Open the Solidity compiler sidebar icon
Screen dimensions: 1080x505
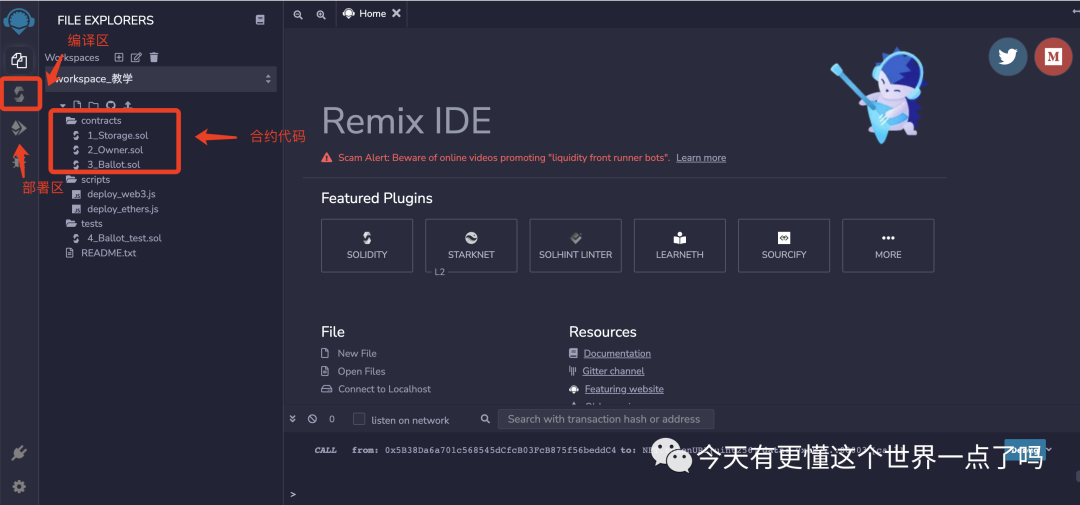19,94
